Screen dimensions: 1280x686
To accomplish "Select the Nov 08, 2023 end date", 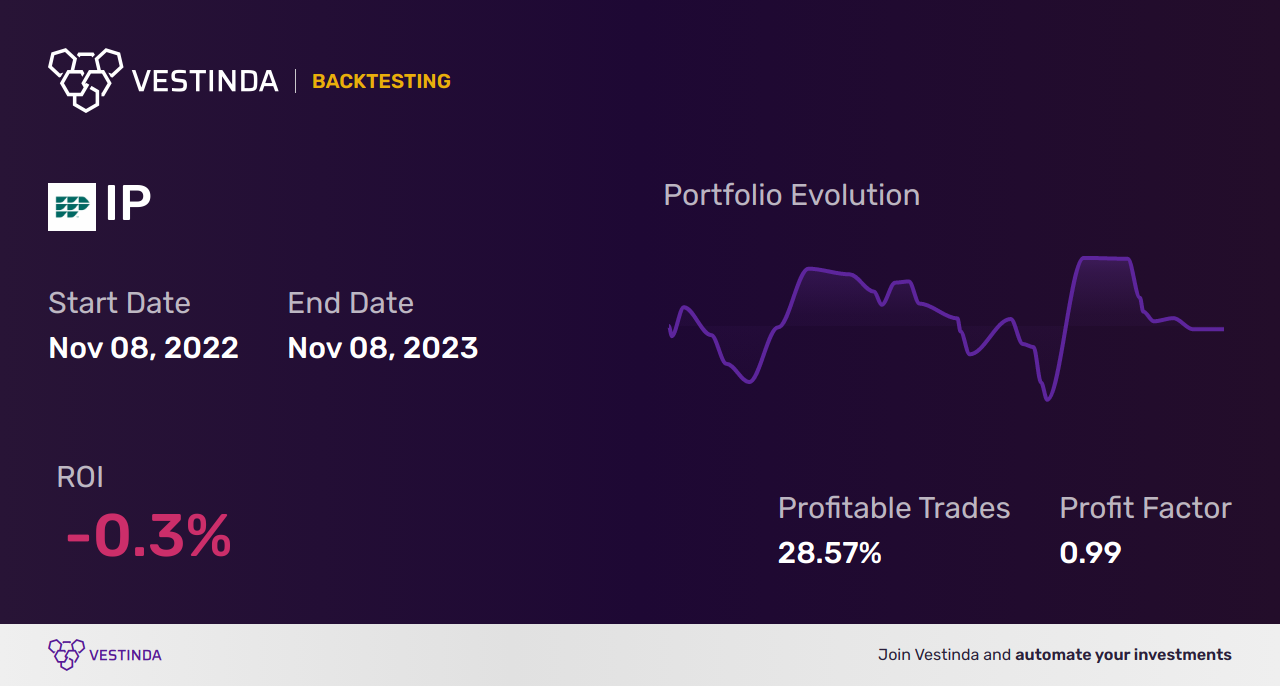I will click(x=382, y=348).
